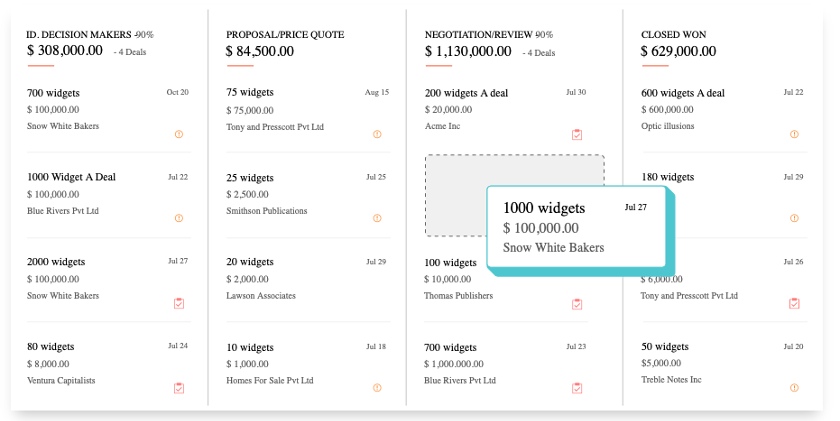Click warning icon on 75 widgets Tony and Presscott deal
The height and width of the screenshot is (421, 840).
click(377, 134)
